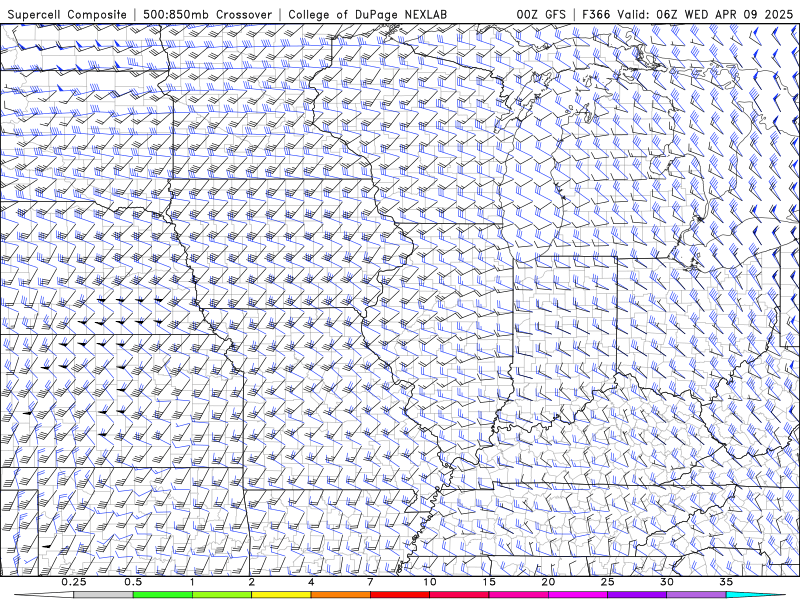Select the lavender 30–35 colorbar segment
Screen dimensions: 800x600
(696, 595)
